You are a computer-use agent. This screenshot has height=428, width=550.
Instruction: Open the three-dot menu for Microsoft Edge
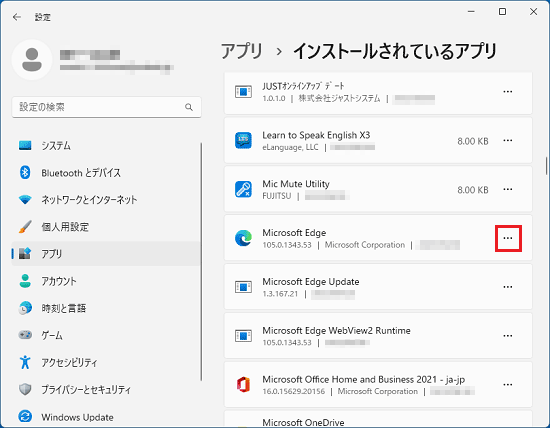coord(508,238)
